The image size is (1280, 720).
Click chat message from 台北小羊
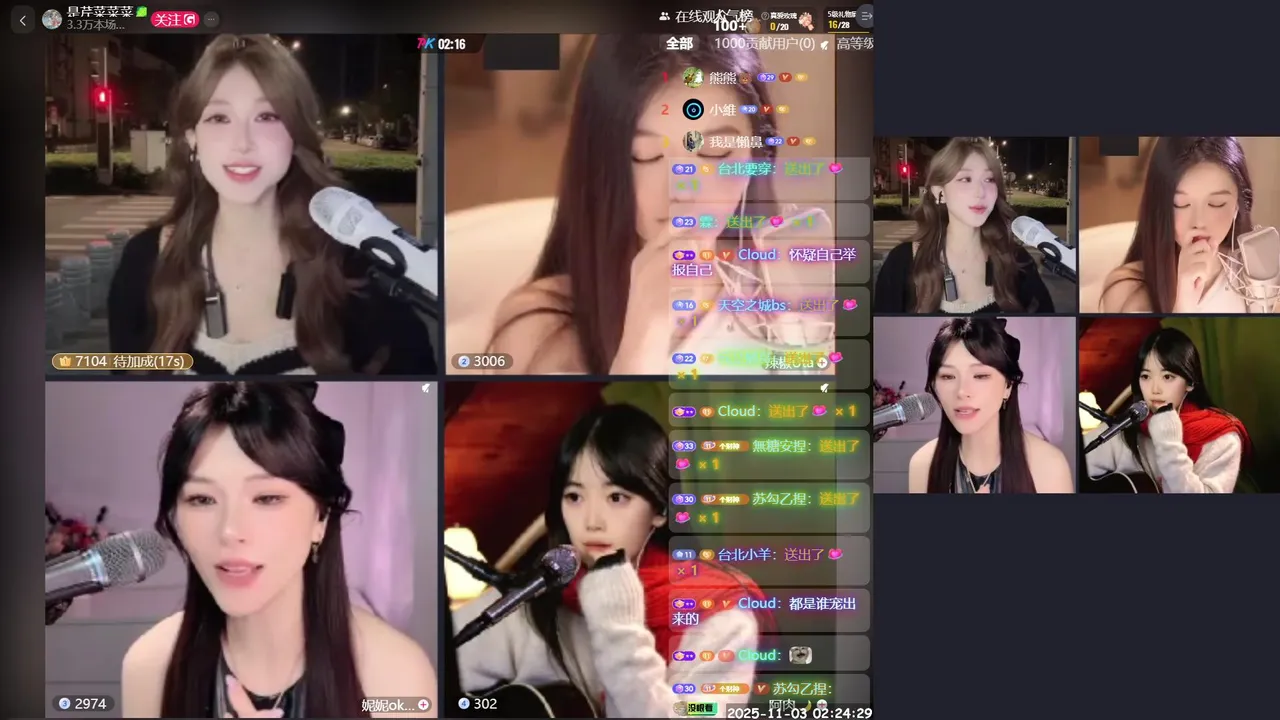(x=769, y=561)
